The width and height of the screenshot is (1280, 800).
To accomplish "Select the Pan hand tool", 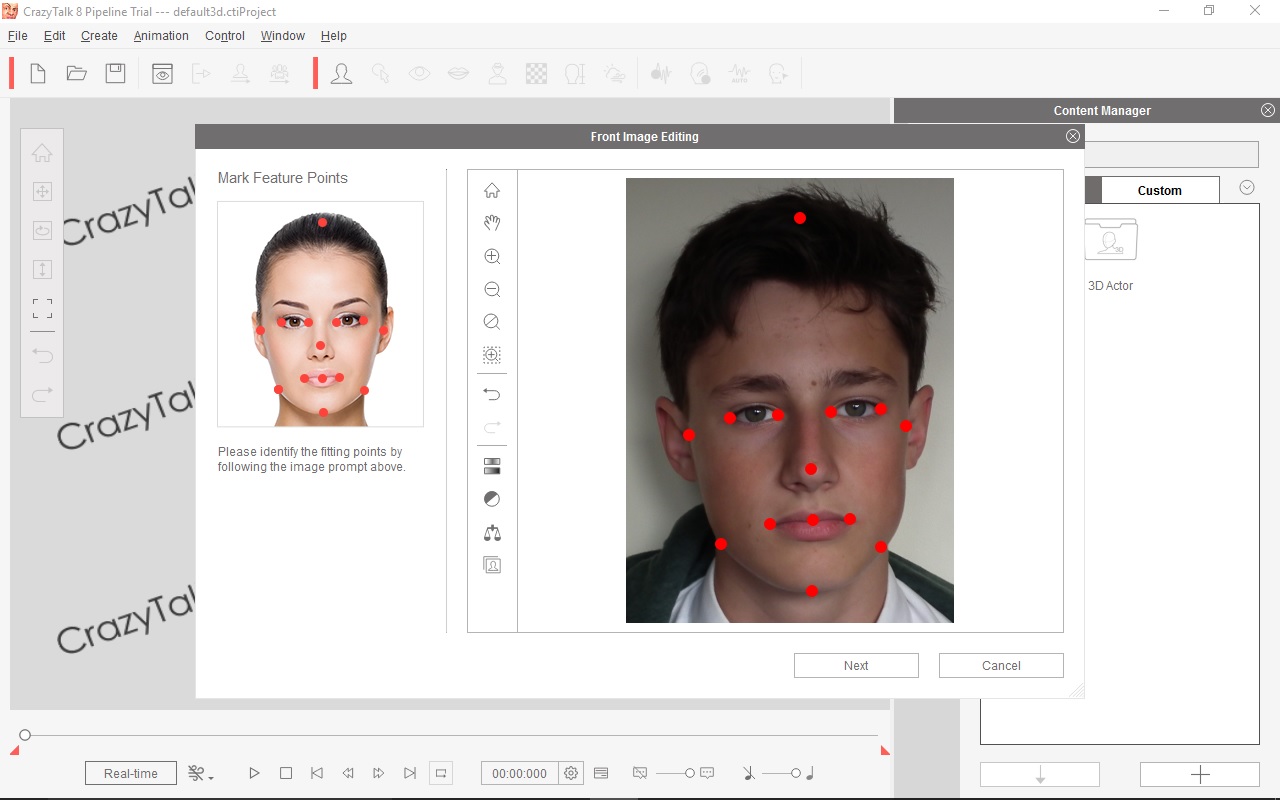I will tap(492, 223).
